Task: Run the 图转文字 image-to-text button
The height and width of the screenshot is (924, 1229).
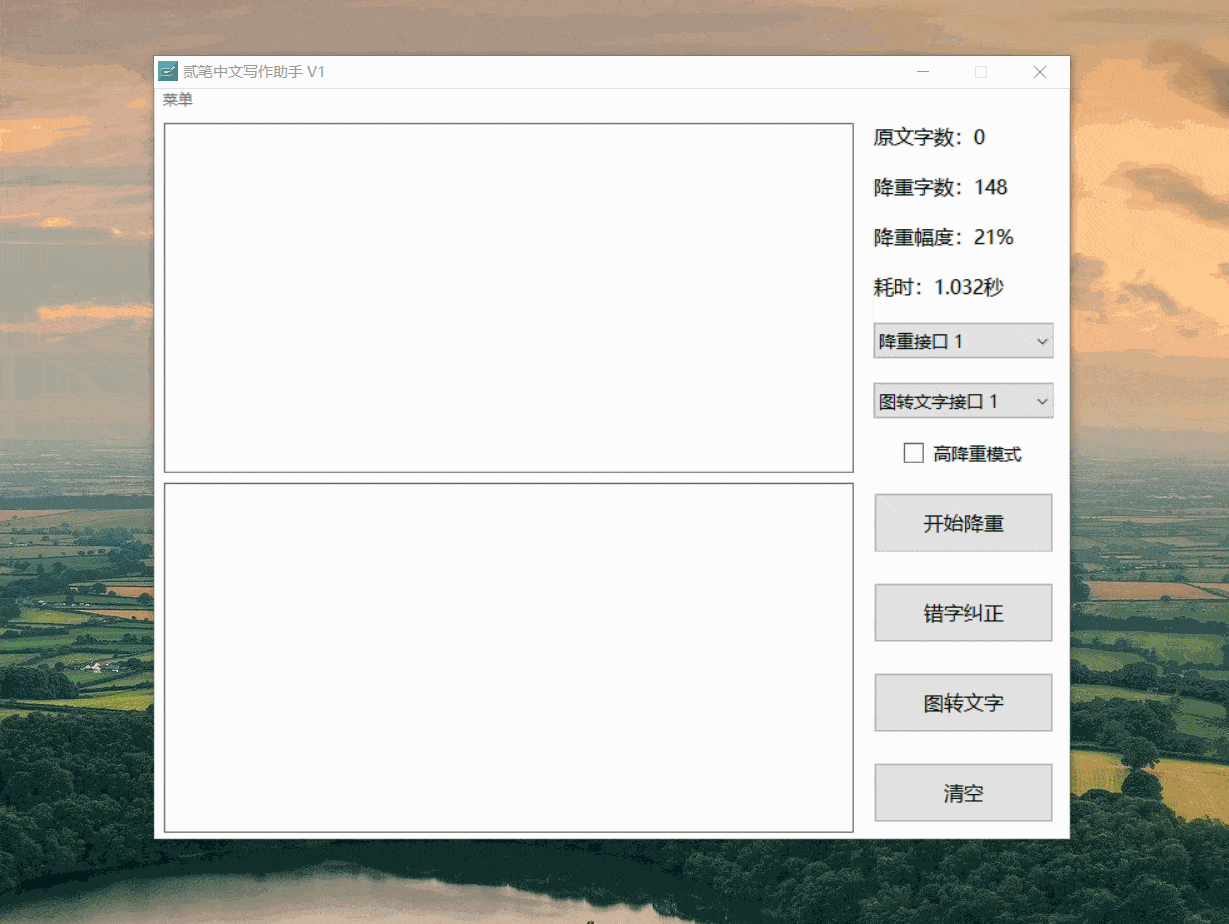Action: pos(963,703)
